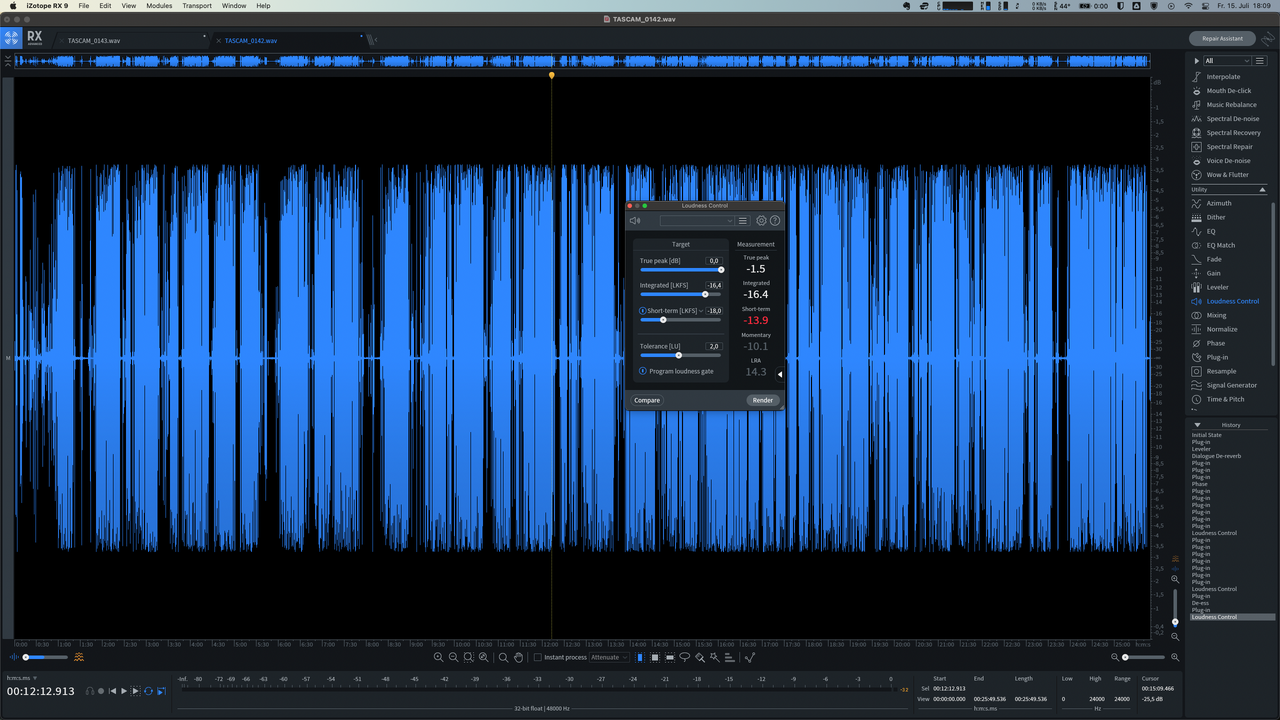Toggle the frequency selection tool
Viewport: 1280px width, 720px height.
pos(670,657)
